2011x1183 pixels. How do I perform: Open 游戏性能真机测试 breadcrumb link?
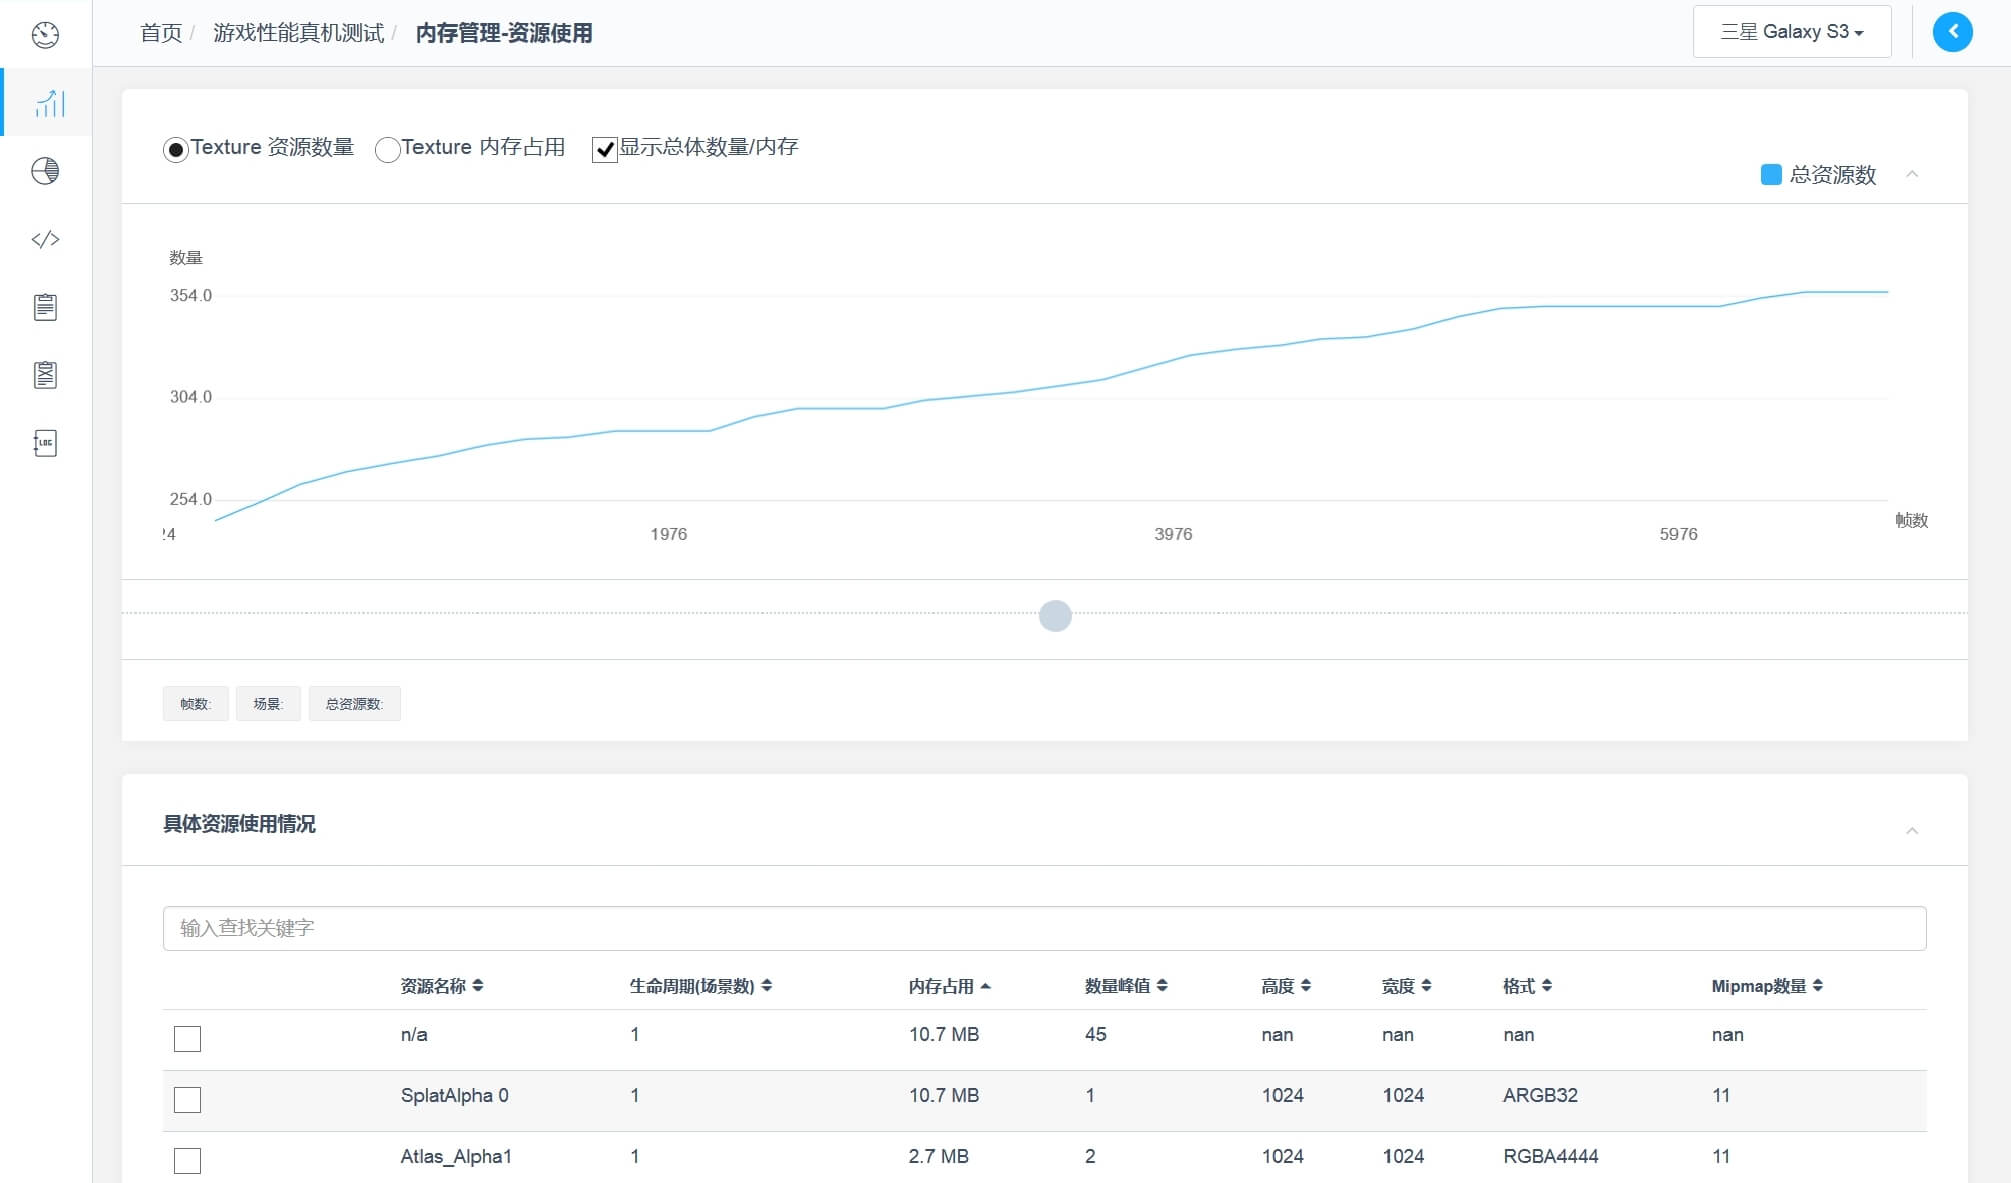[298, 33]
